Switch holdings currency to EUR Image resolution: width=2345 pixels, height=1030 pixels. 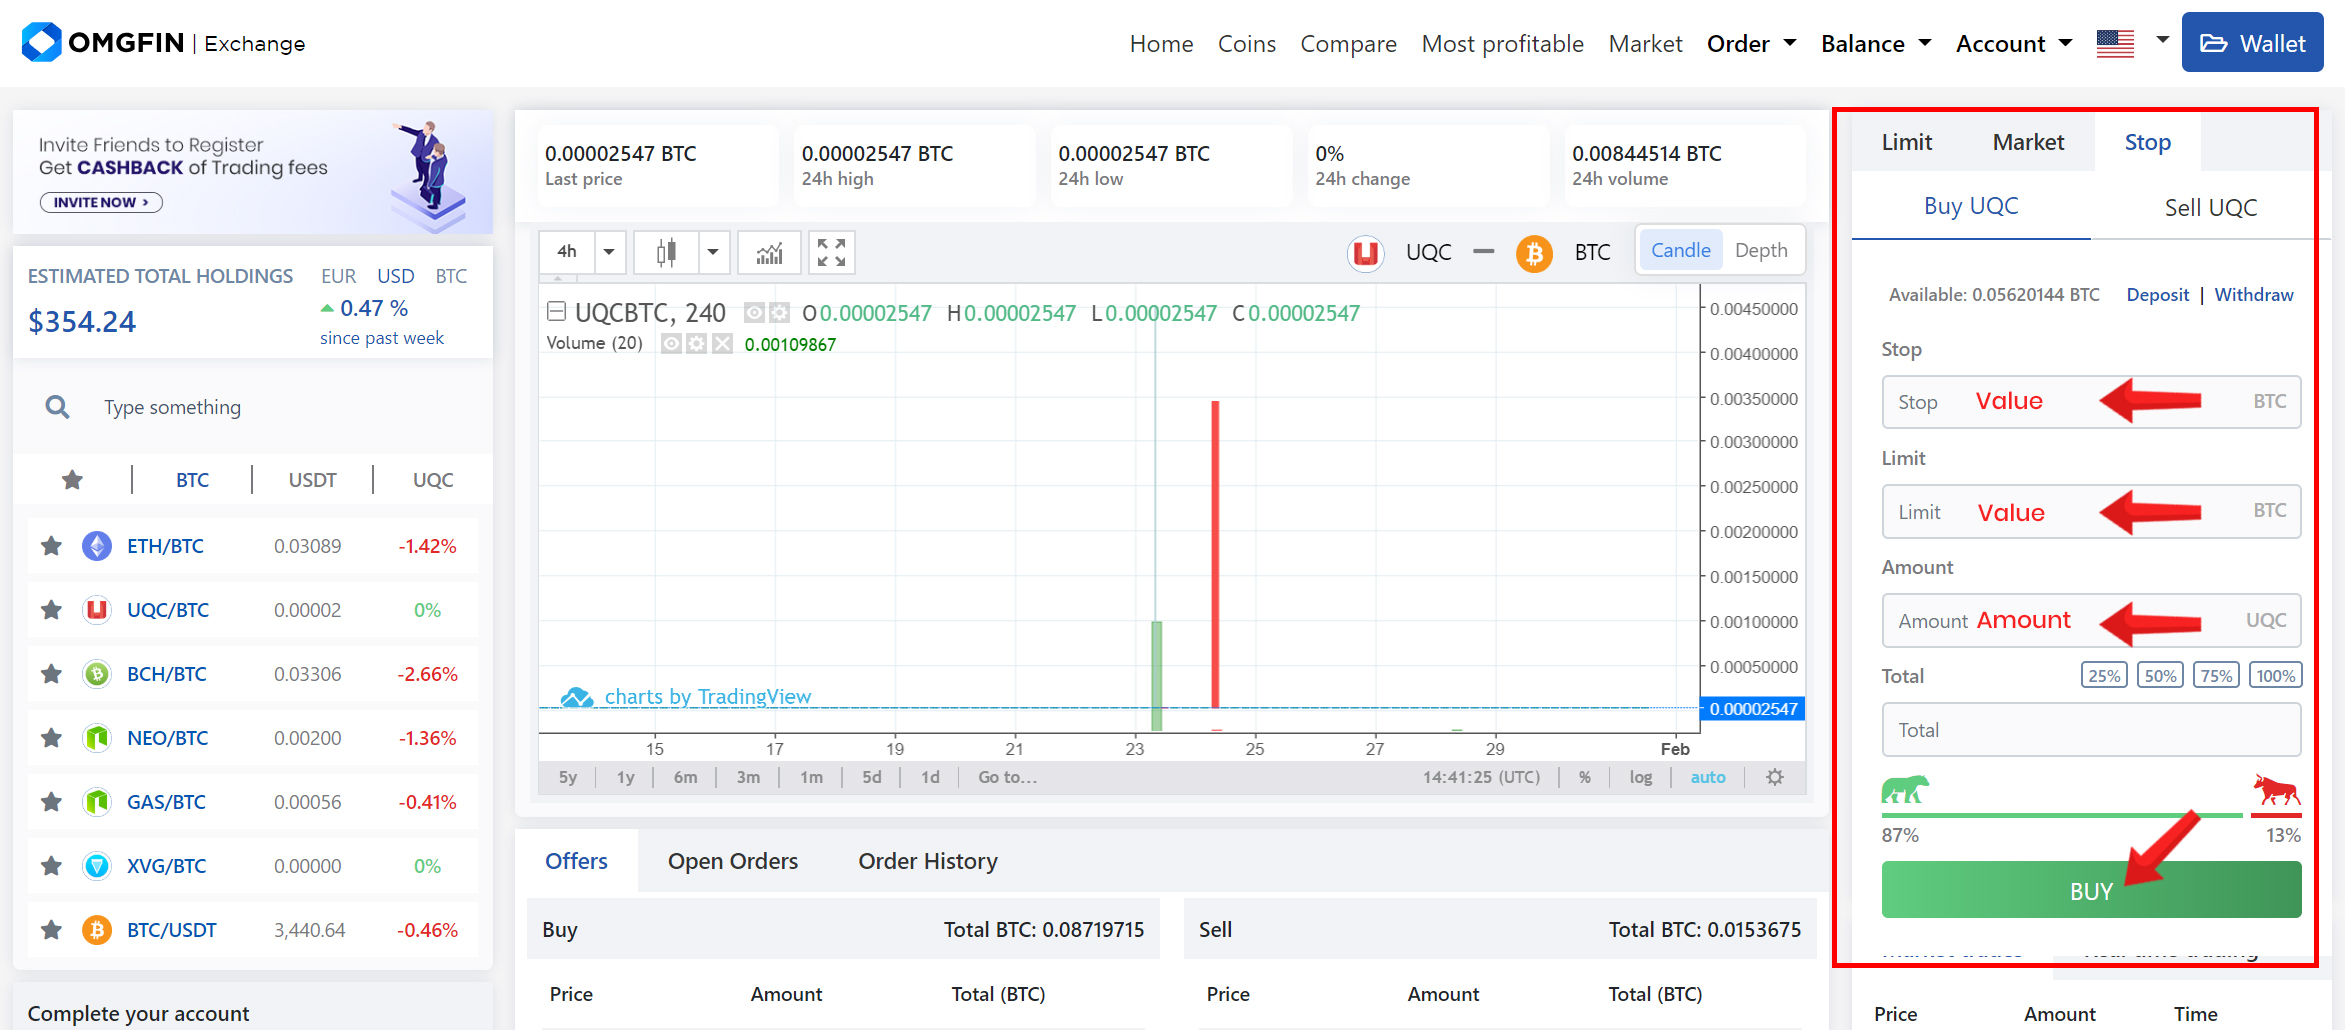(338, 276)
